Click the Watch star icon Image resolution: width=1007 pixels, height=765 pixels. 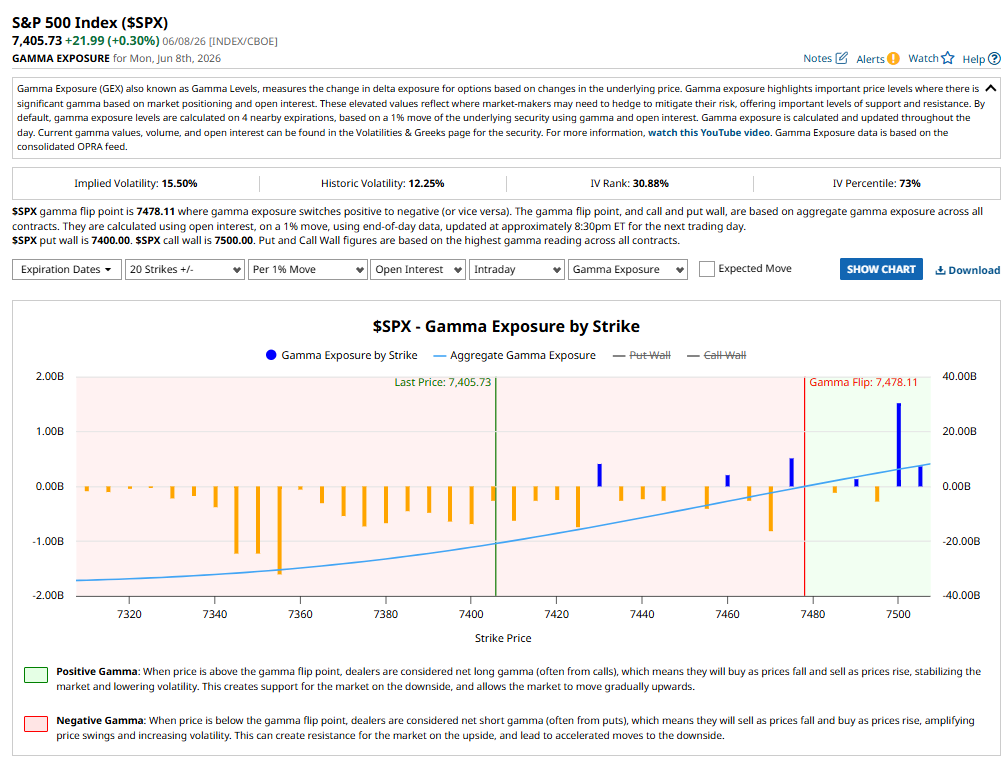point(948,58)
